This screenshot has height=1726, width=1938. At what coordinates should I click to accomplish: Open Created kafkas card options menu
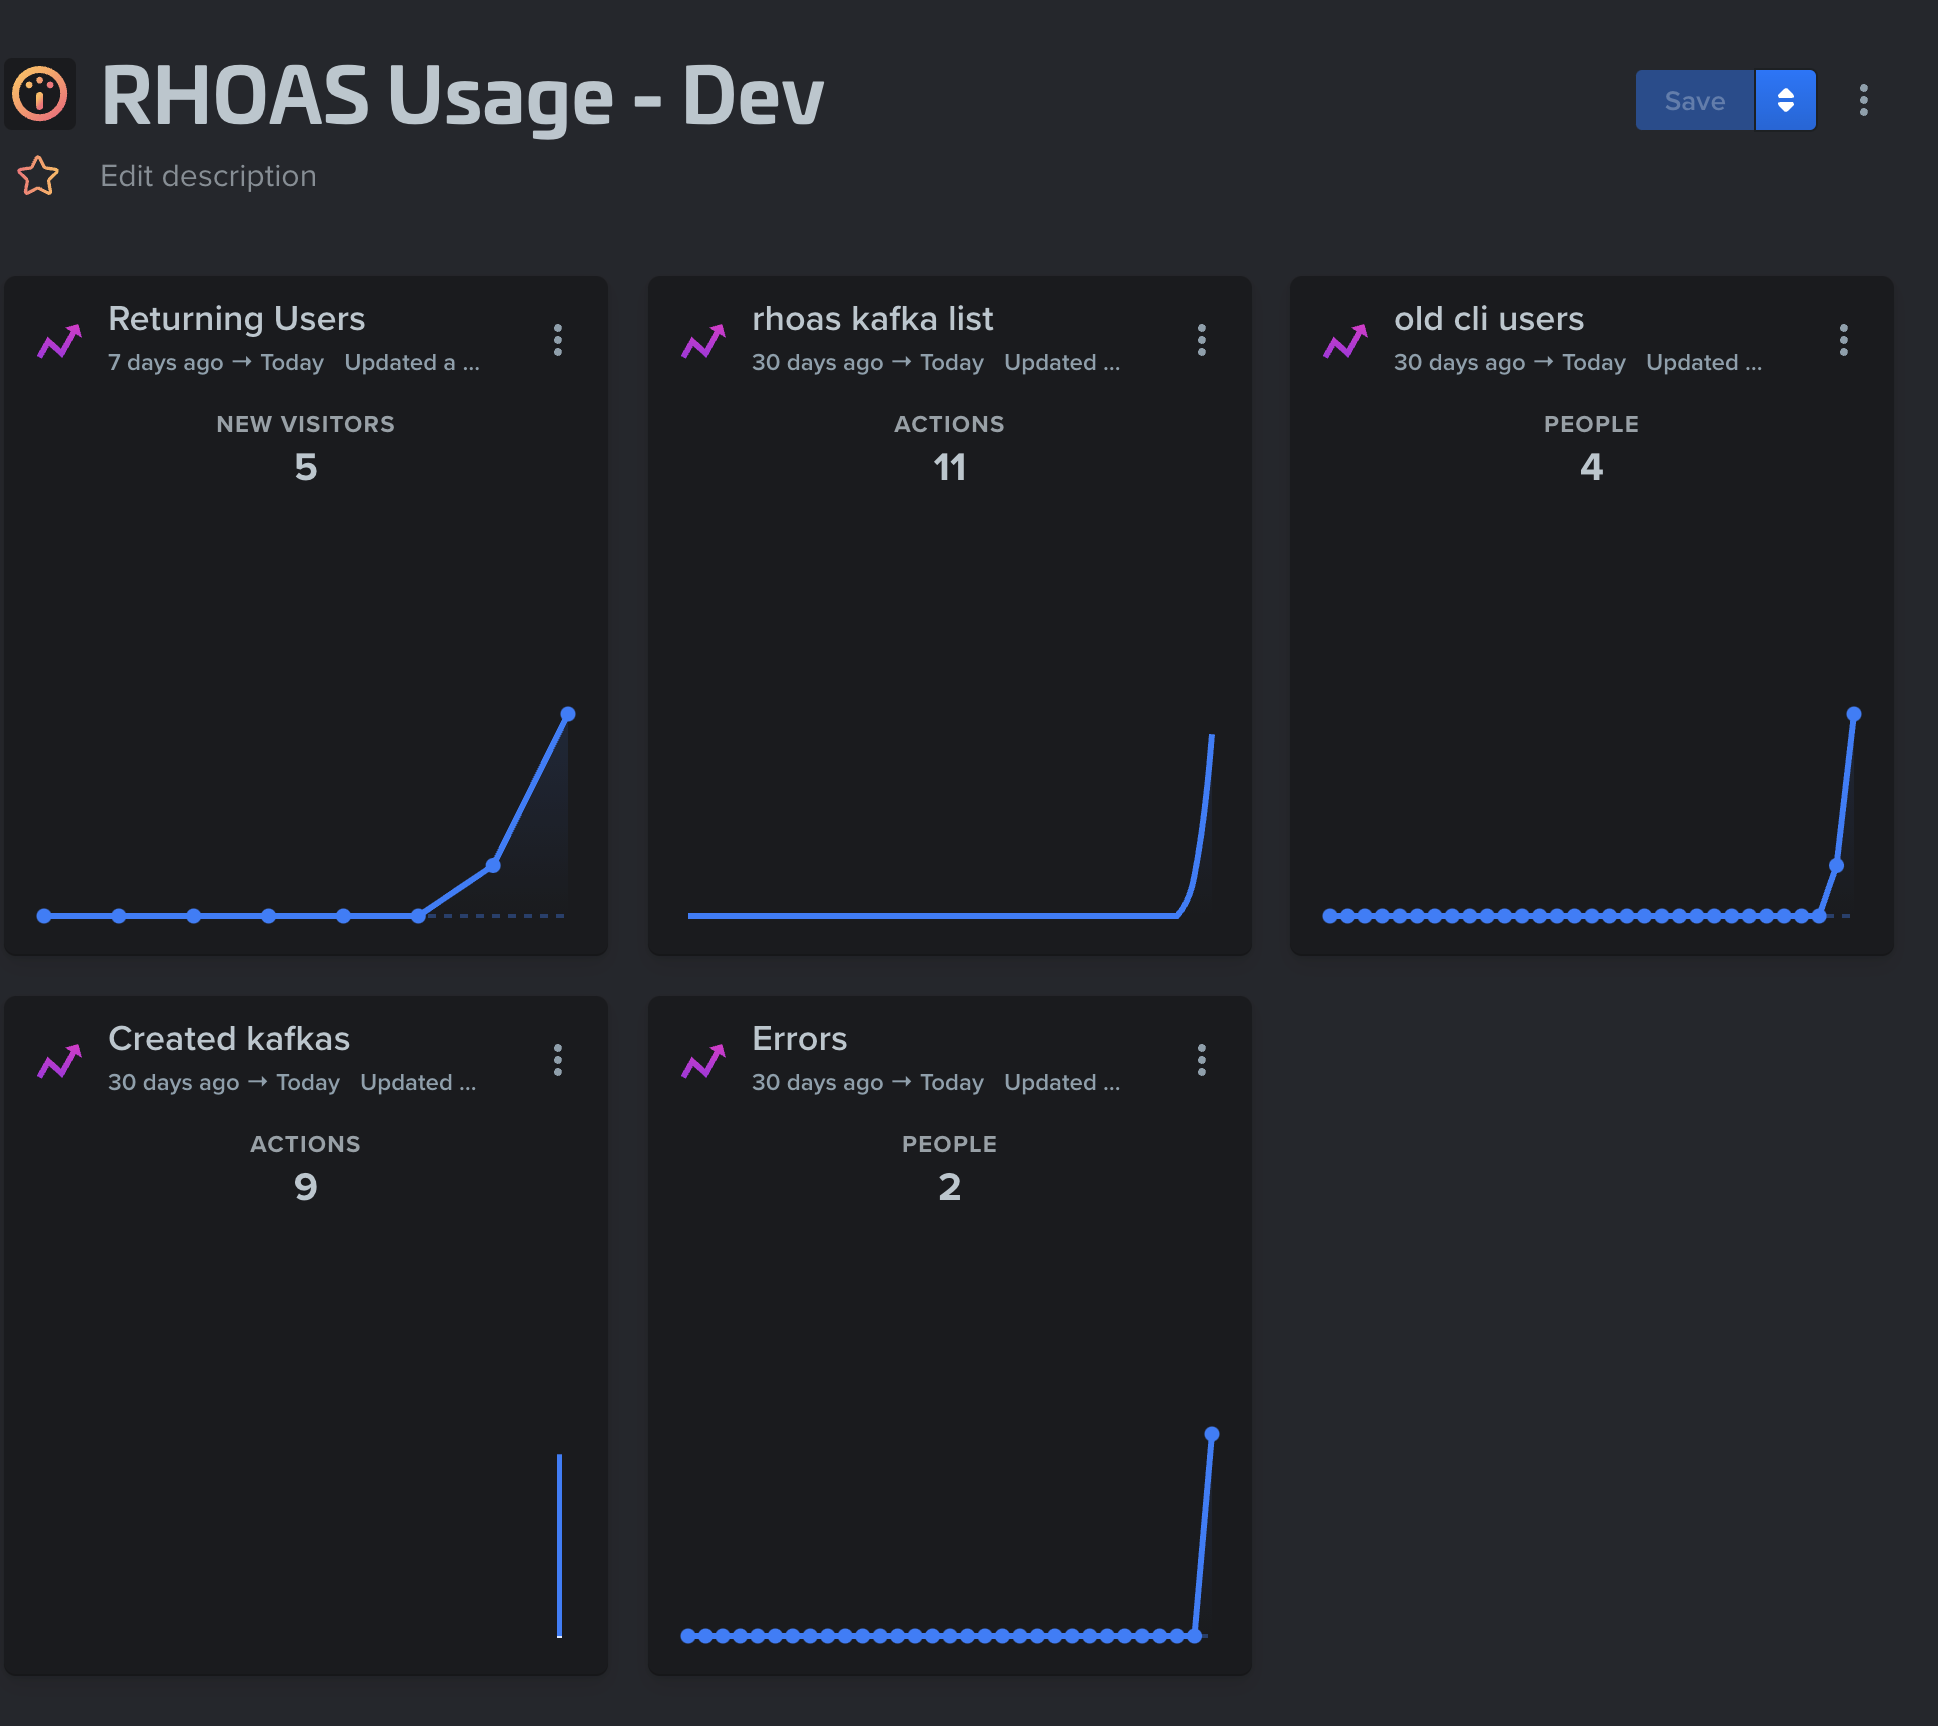[558, 1060]
